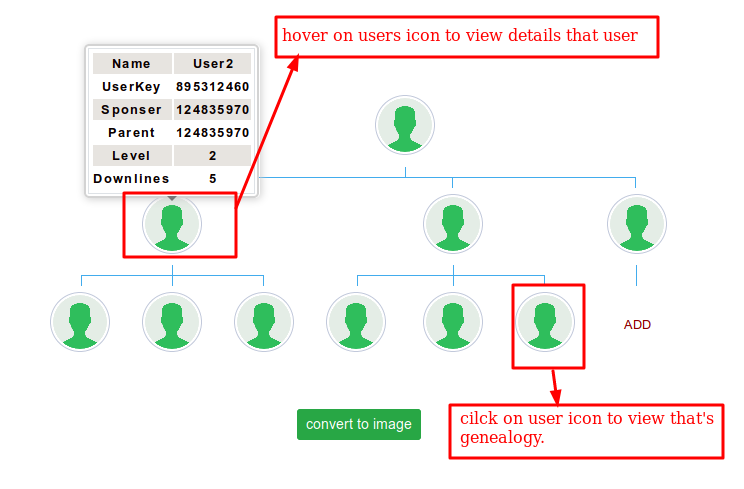This screenshot has width=744, height=489.
Task: Select the red-outlined user icon below the tooltip
Action: (x=172, y=224)
